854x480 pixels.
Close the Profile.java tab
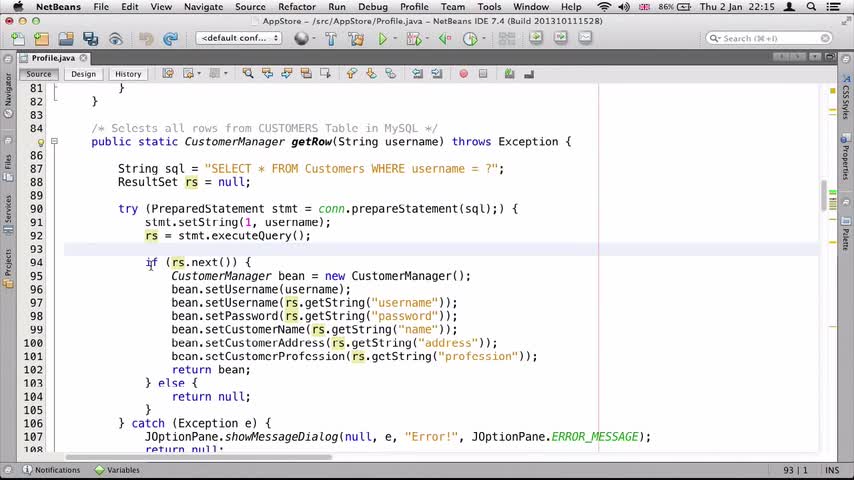(x=83, y=58)
